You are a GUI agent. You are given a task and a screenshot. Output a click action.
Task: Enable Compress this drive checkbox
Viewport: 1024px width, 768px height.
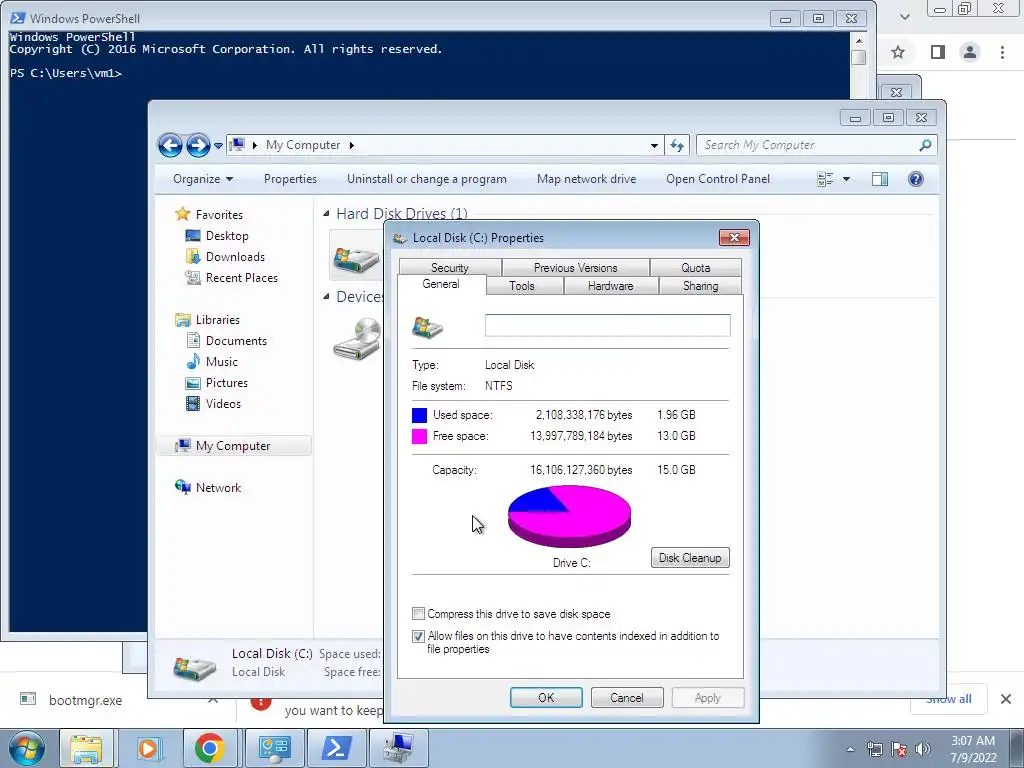(x=418, y=614)
